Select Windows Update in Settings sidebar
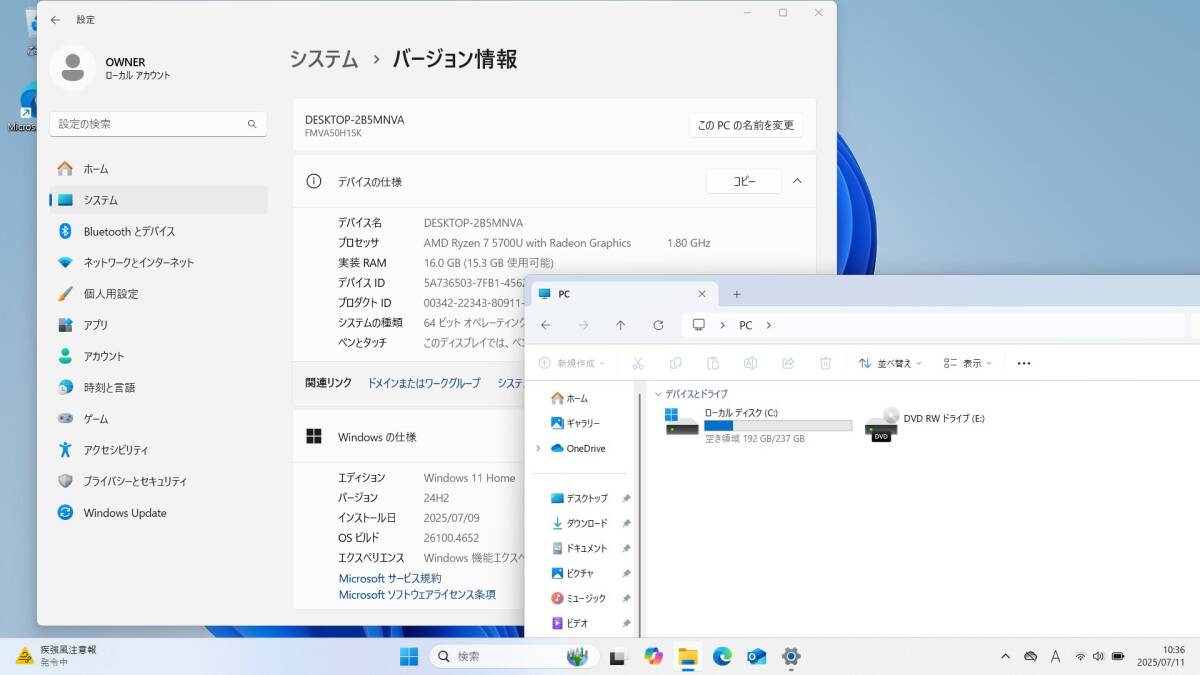The height and width of the screenshot is (675, 1200). (x=125, y=513)
